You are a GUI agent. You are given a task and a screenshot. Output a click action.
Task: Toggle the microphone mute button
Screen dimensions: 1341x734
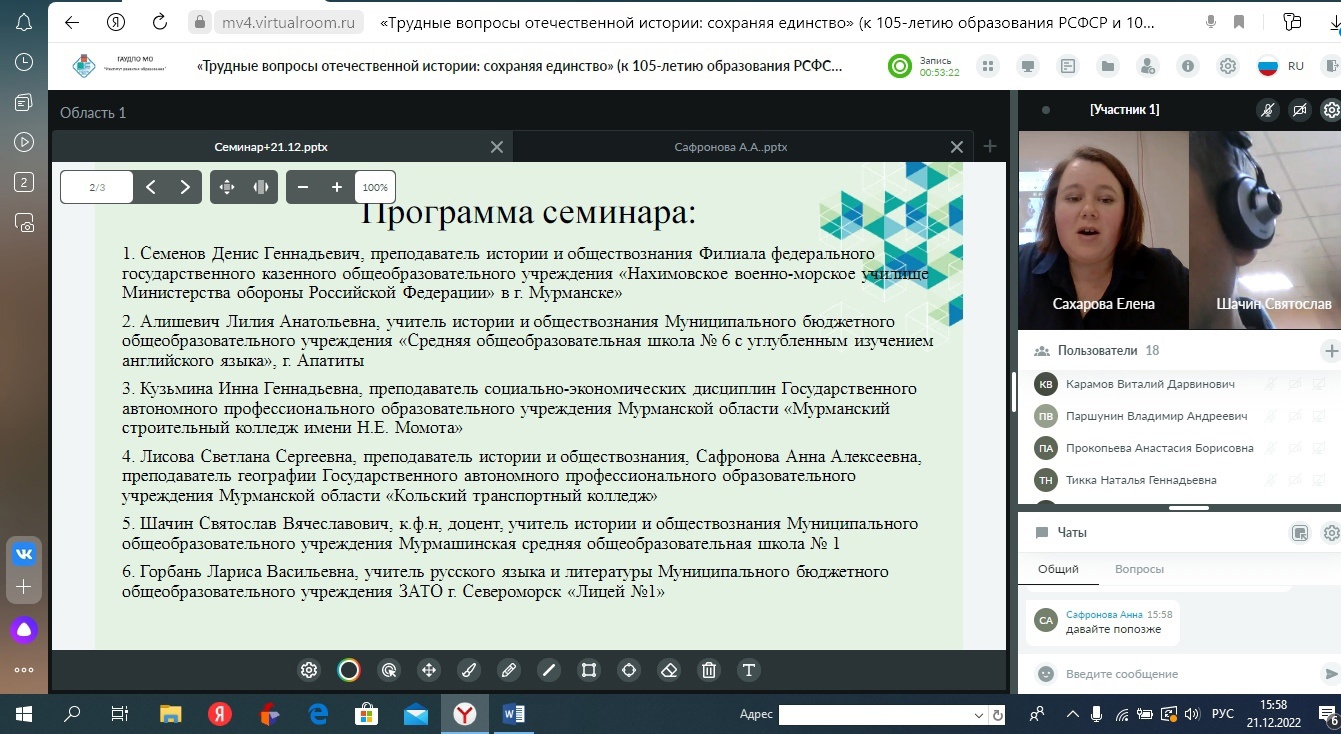pyautogui.click(x=1267, y=110)
